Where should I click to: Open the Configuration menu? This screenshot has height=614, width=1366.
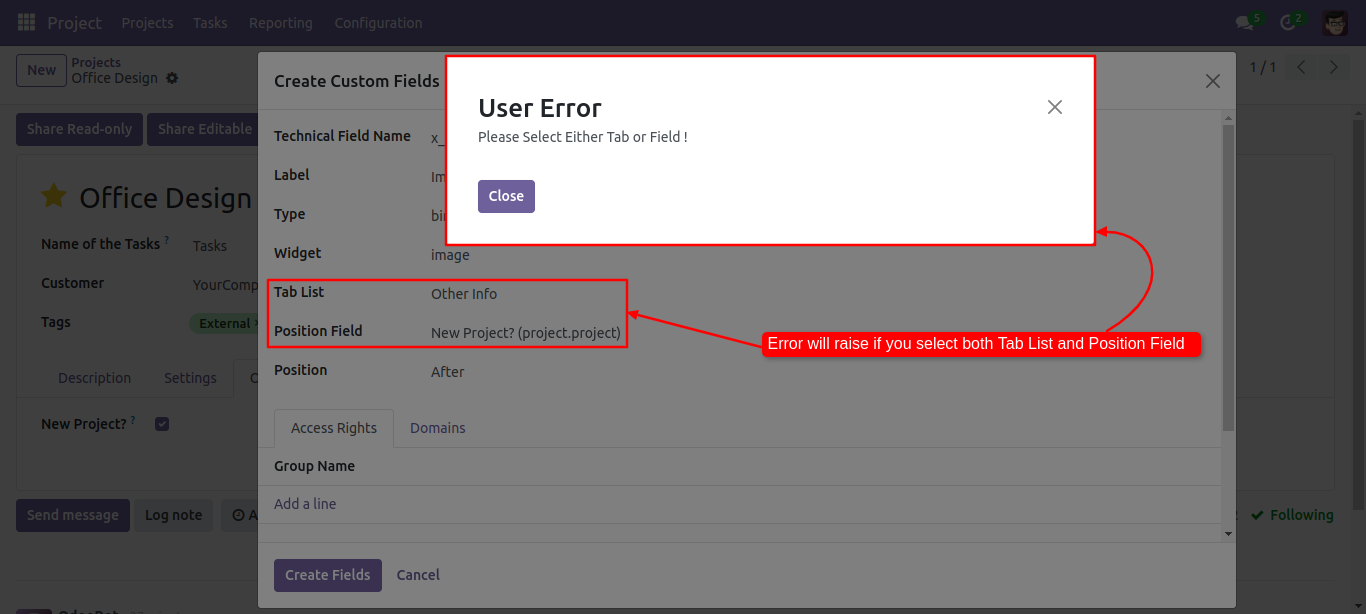coord(378,22)
